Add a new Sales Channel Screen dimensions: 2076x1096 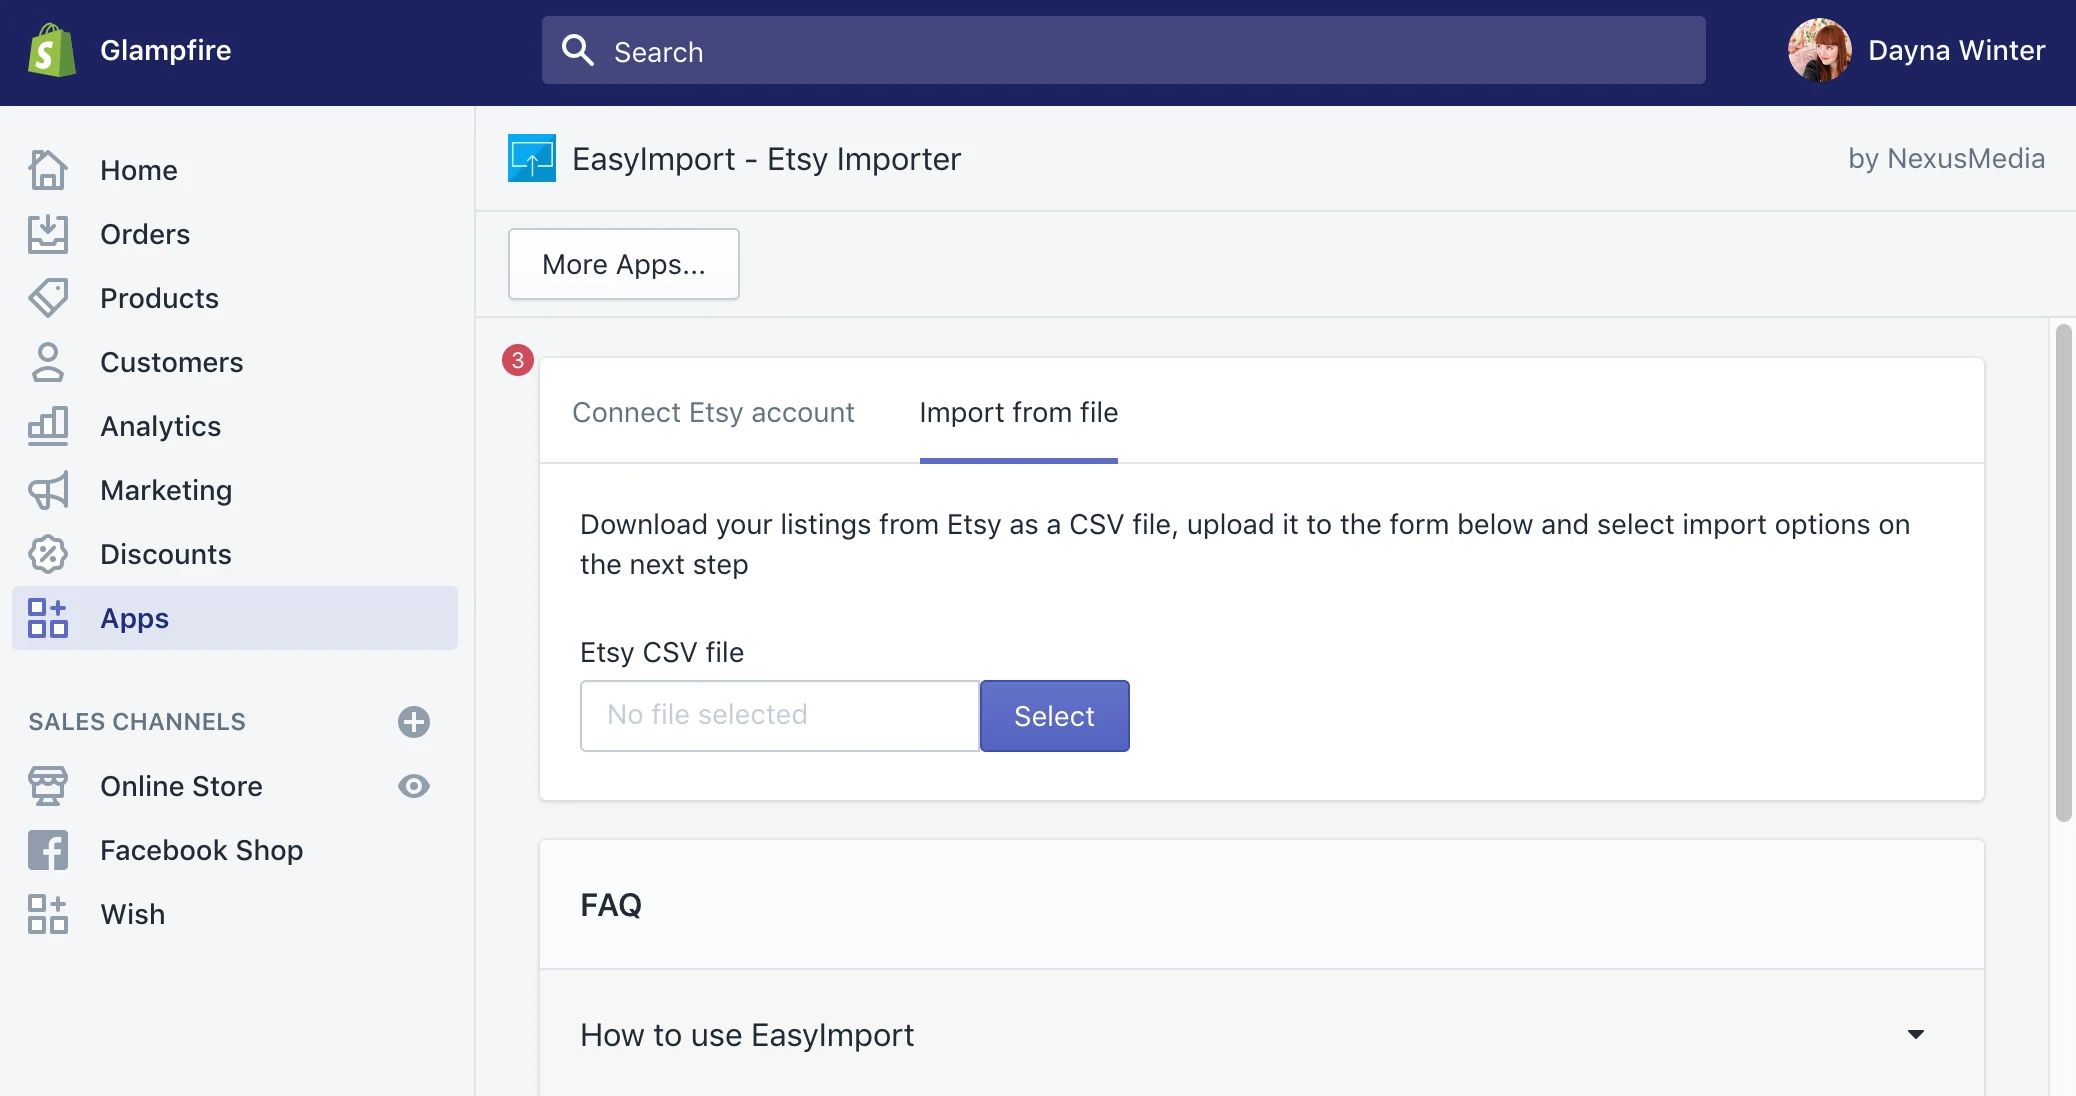tap(412, 720)
